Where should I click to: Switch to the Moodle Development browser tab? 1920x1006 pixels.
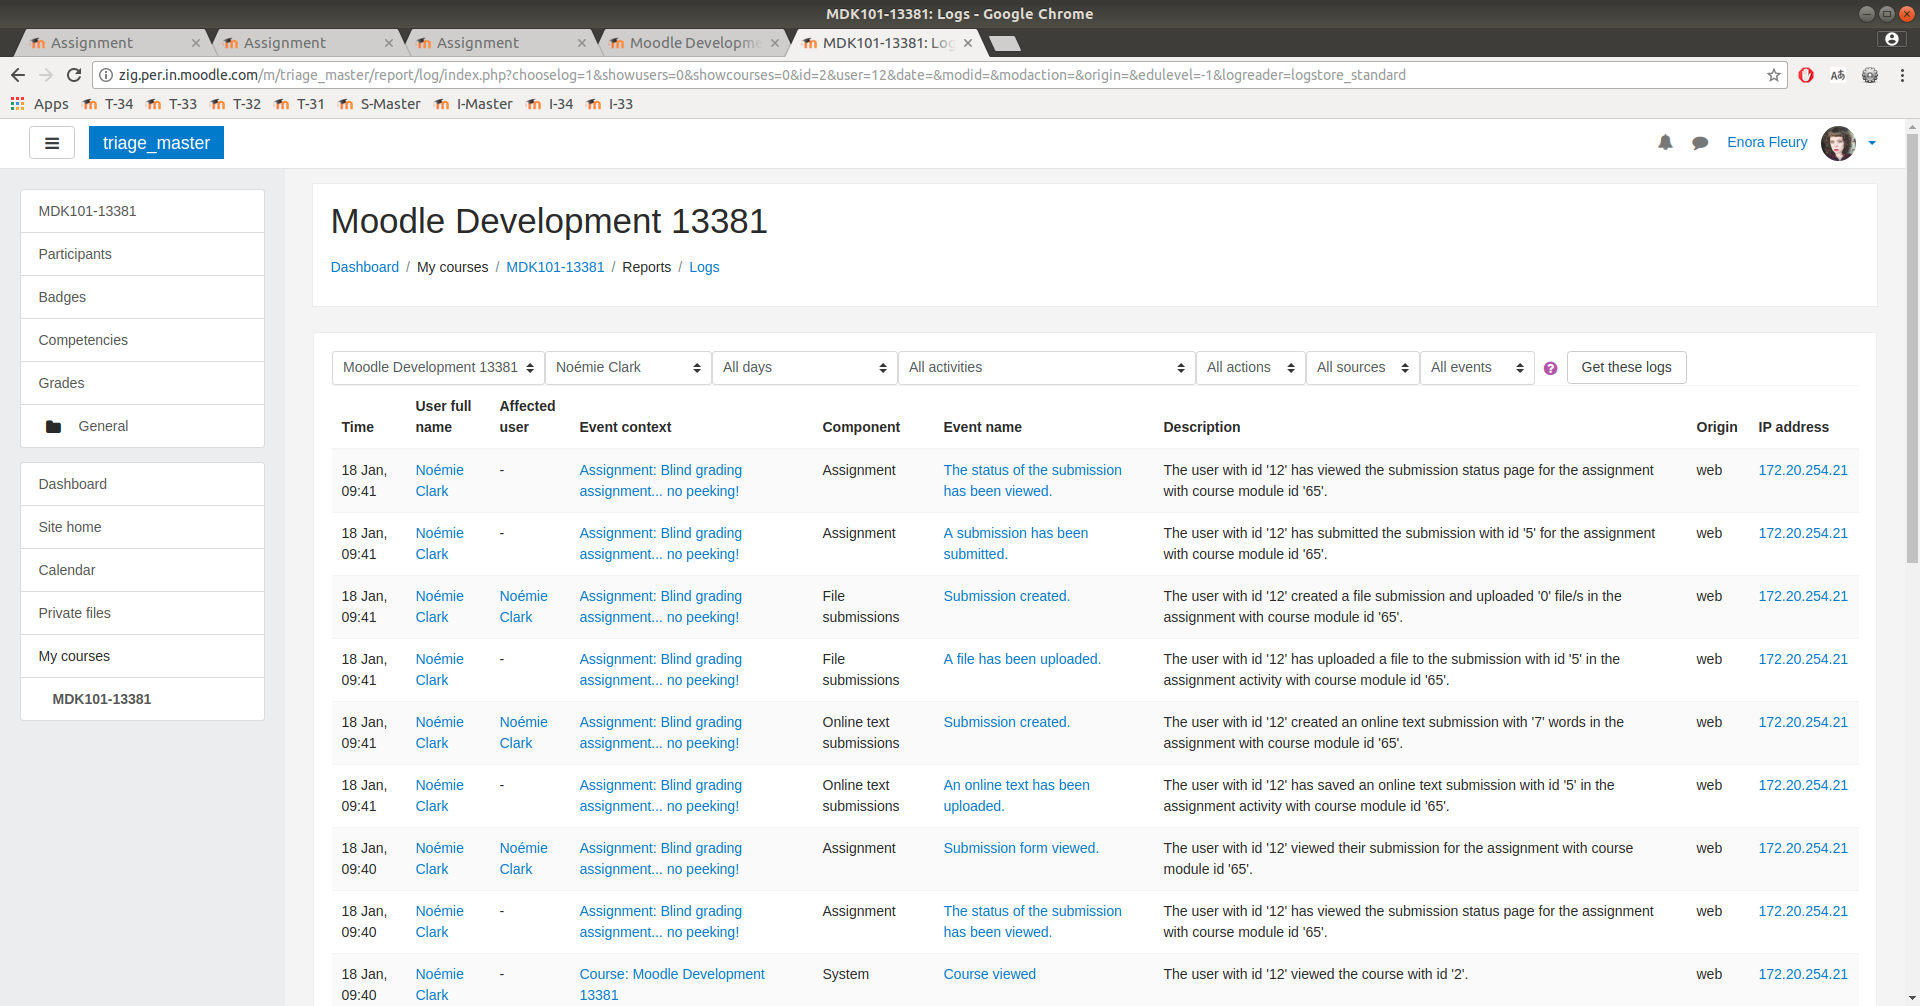point(689,43)
